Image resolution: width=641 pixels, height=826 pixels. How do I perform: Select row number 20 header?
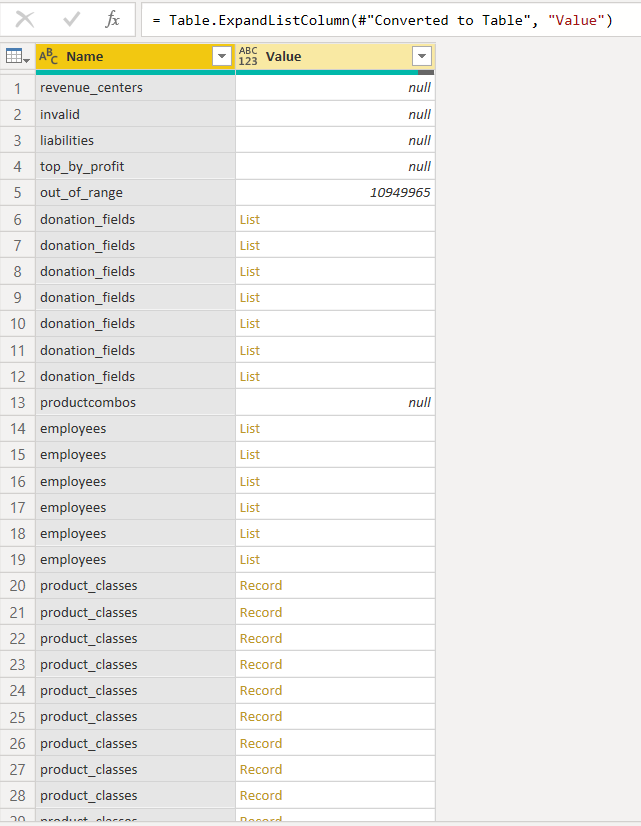(x=17, y=586)
